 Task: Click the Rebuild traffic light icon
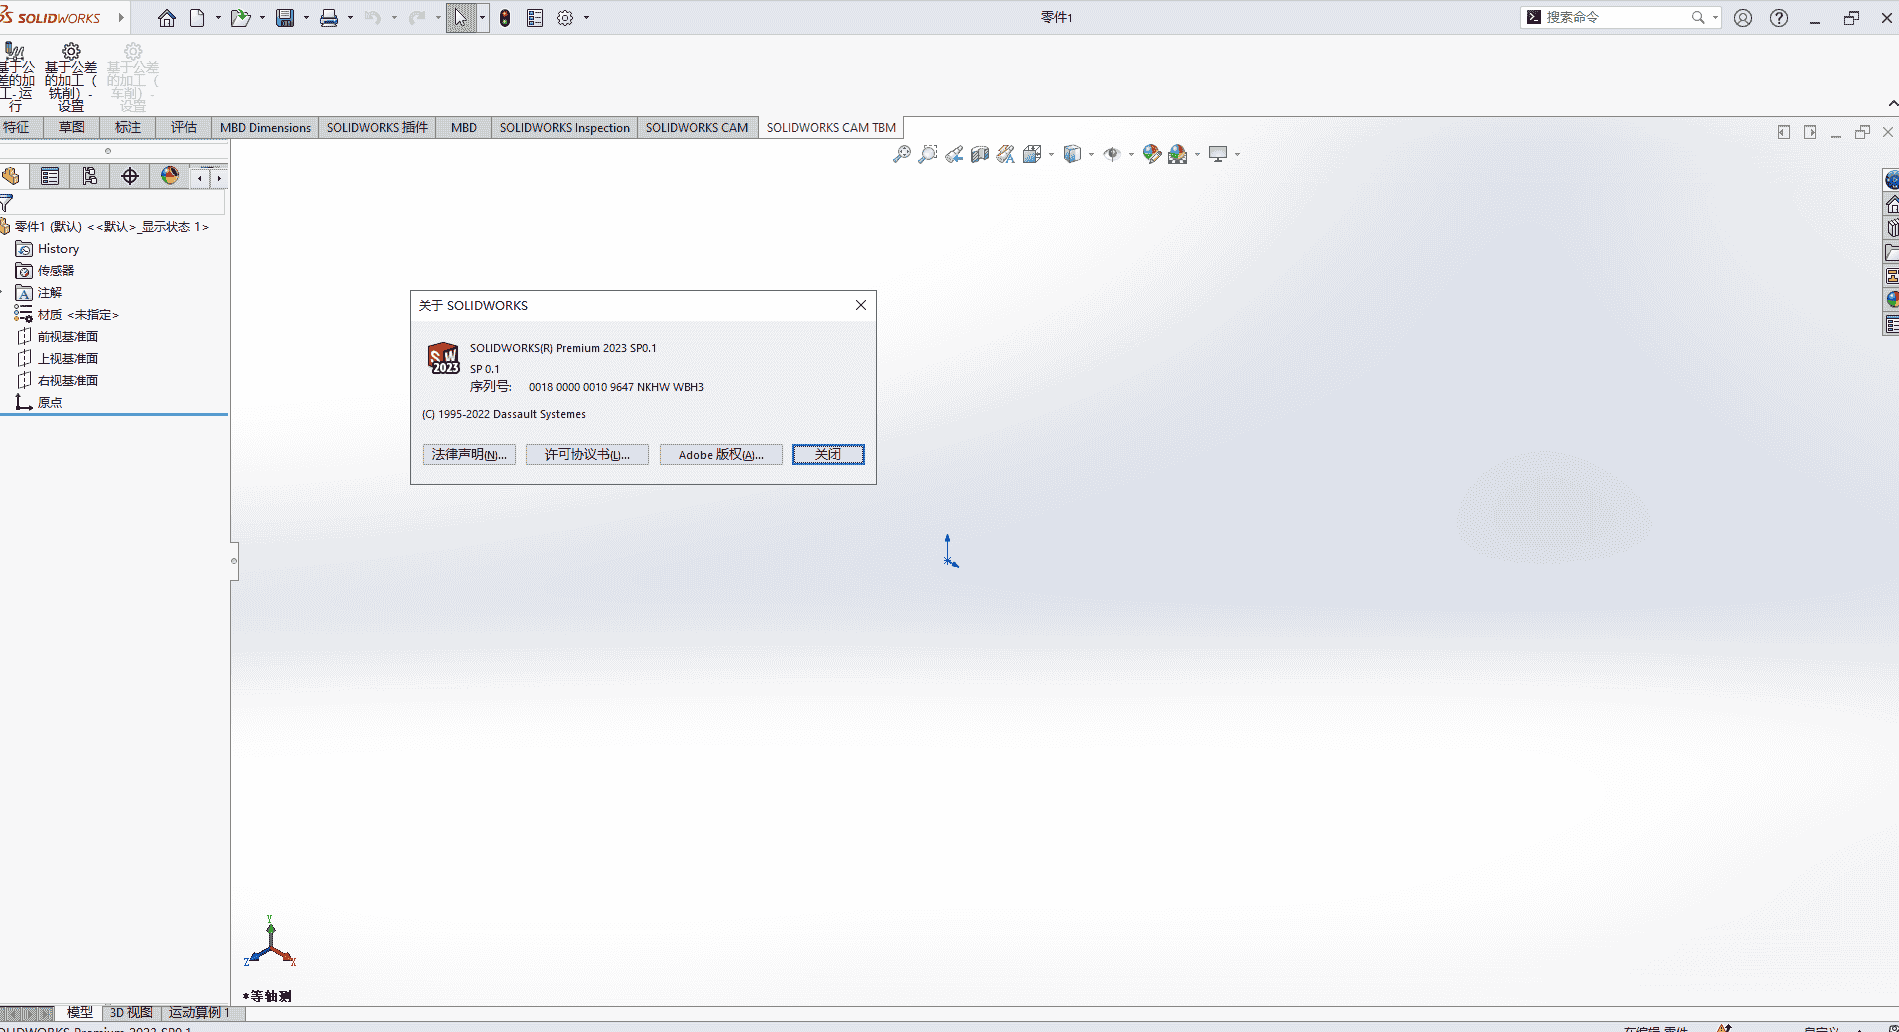[x=505, y=18]
